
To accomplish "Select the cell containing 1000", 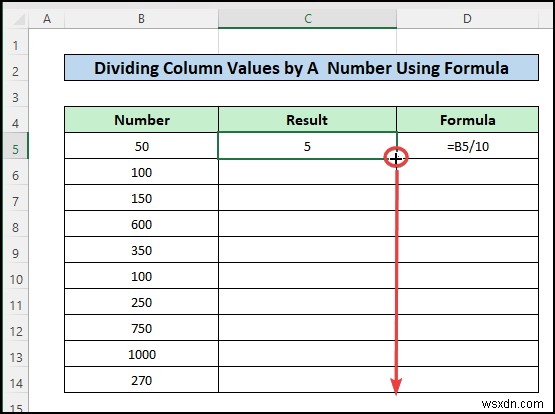I will point(142,354).
